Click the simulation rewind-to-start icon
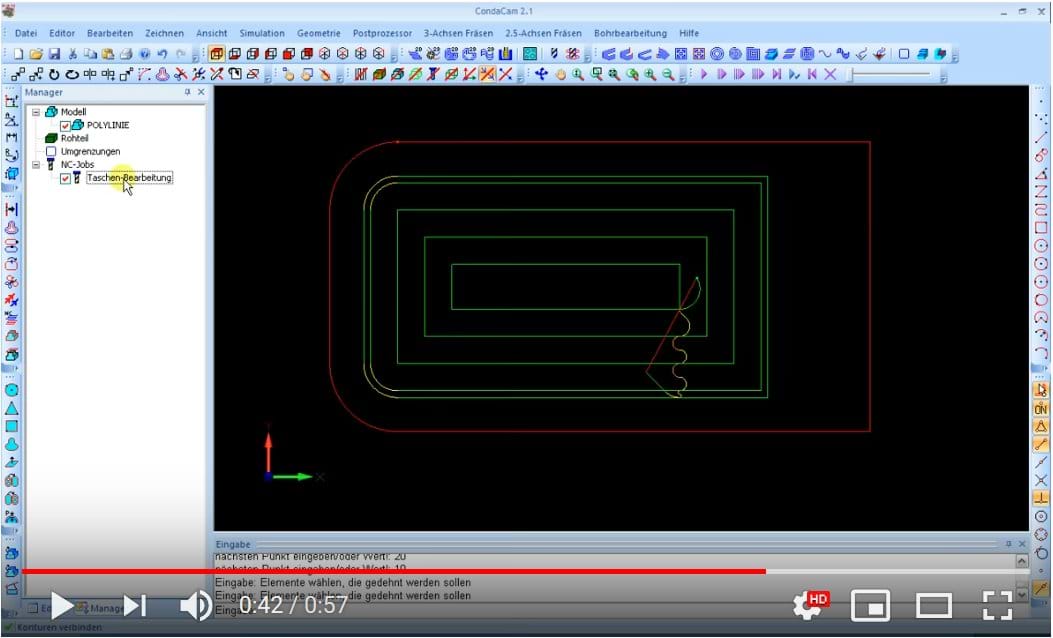Viewport: 1053px width, 638px height. [813, 75]
